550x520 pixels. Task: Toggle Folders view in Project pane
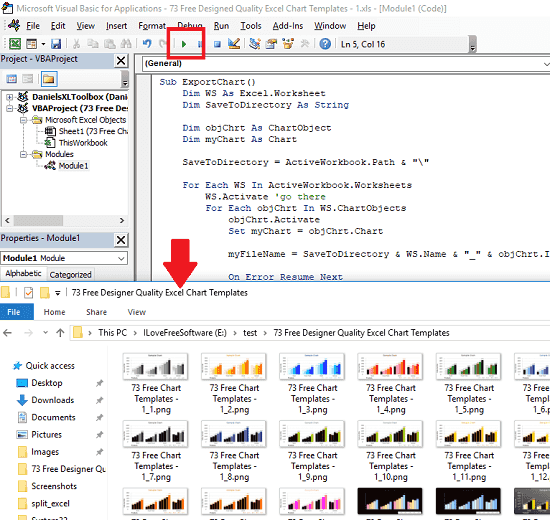(x=49, y=79)
